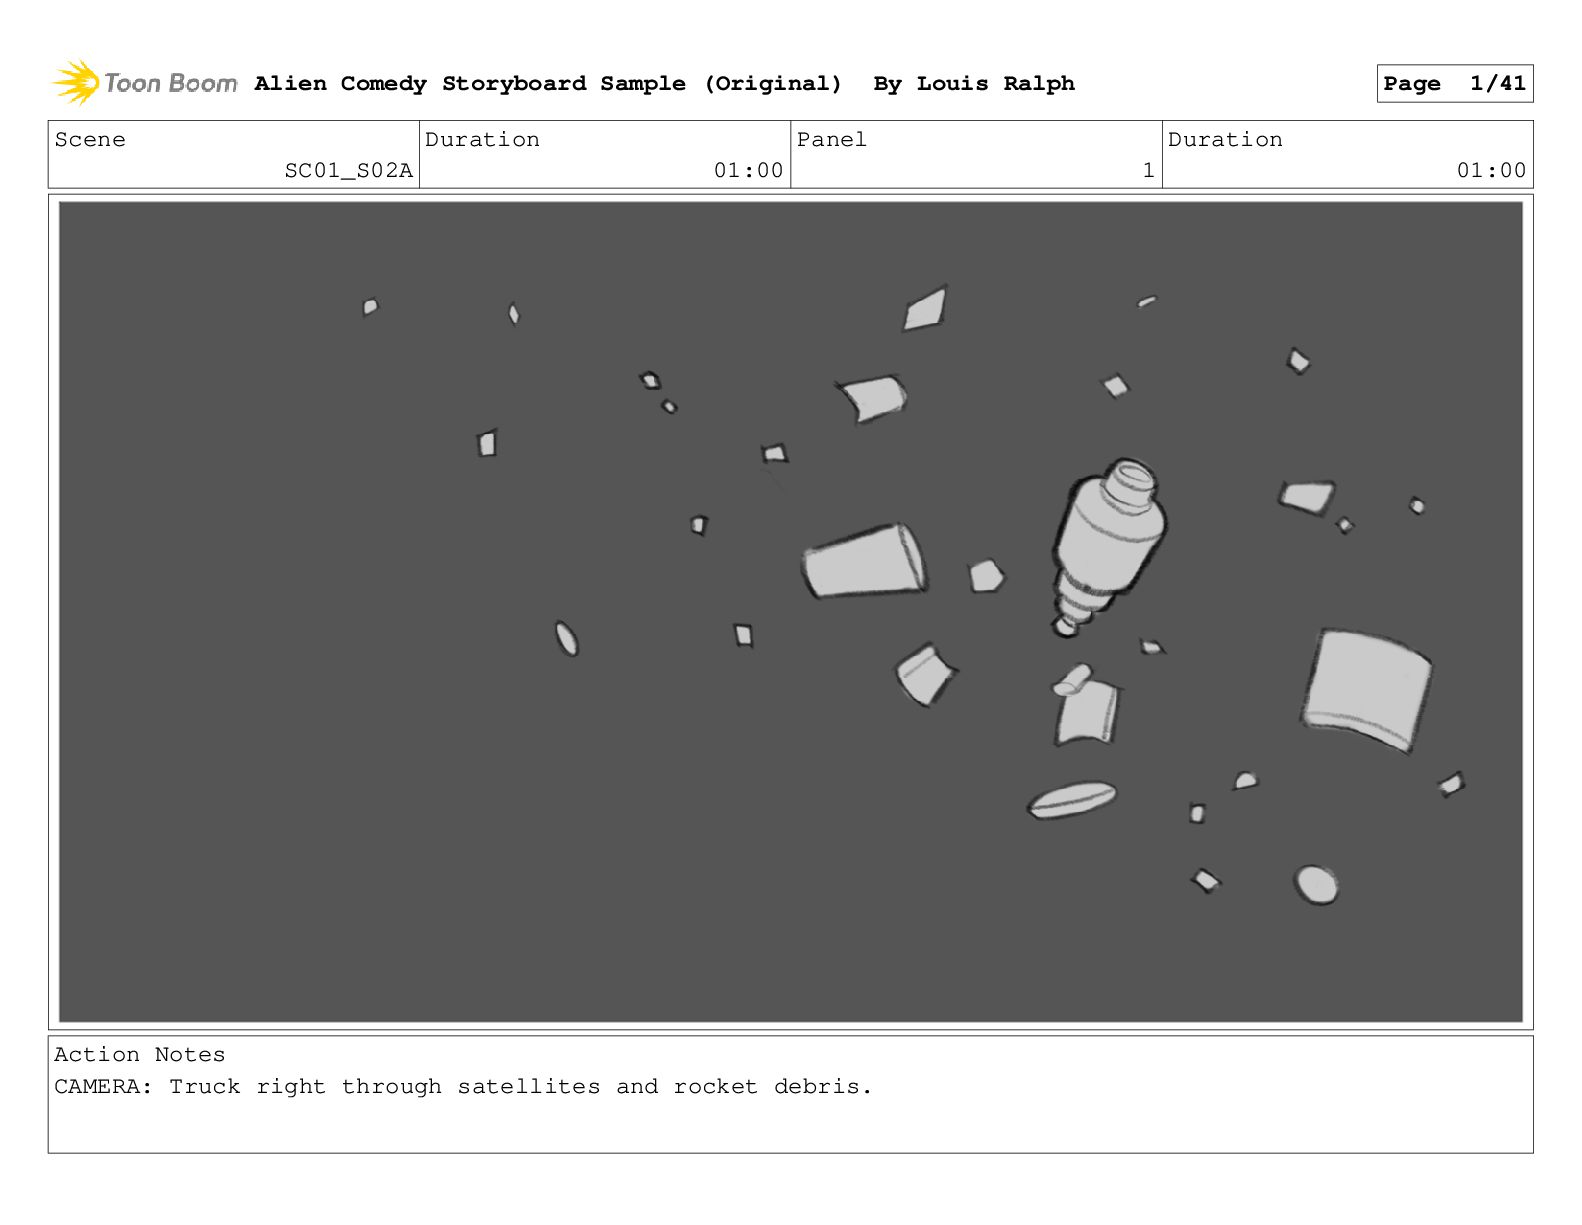Click the 'Page 1/41' page indicator
Screen dimensions: 1582x1225
click(x=1454, y=84)
